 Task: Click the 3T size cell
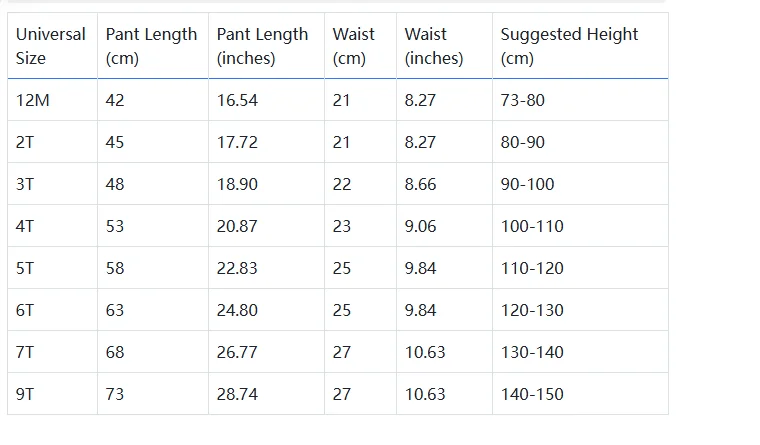pos(52,184)
